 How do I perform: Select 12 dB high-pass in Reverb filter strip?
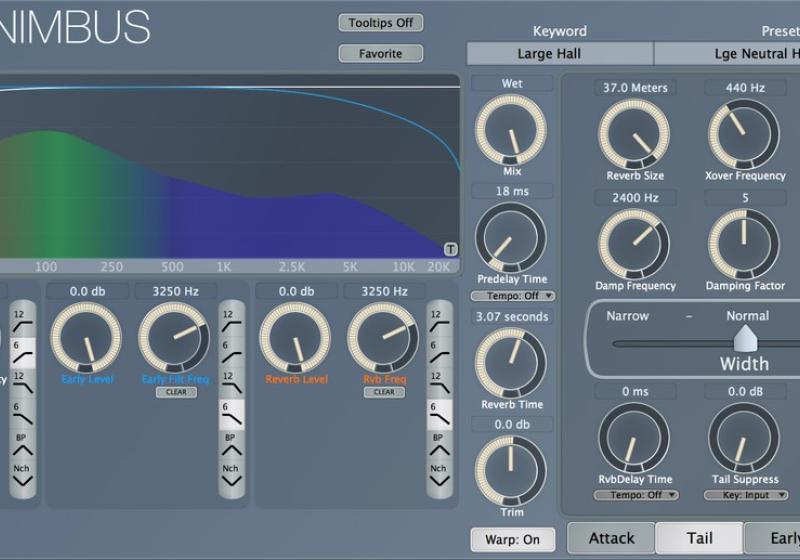point(438,323)
